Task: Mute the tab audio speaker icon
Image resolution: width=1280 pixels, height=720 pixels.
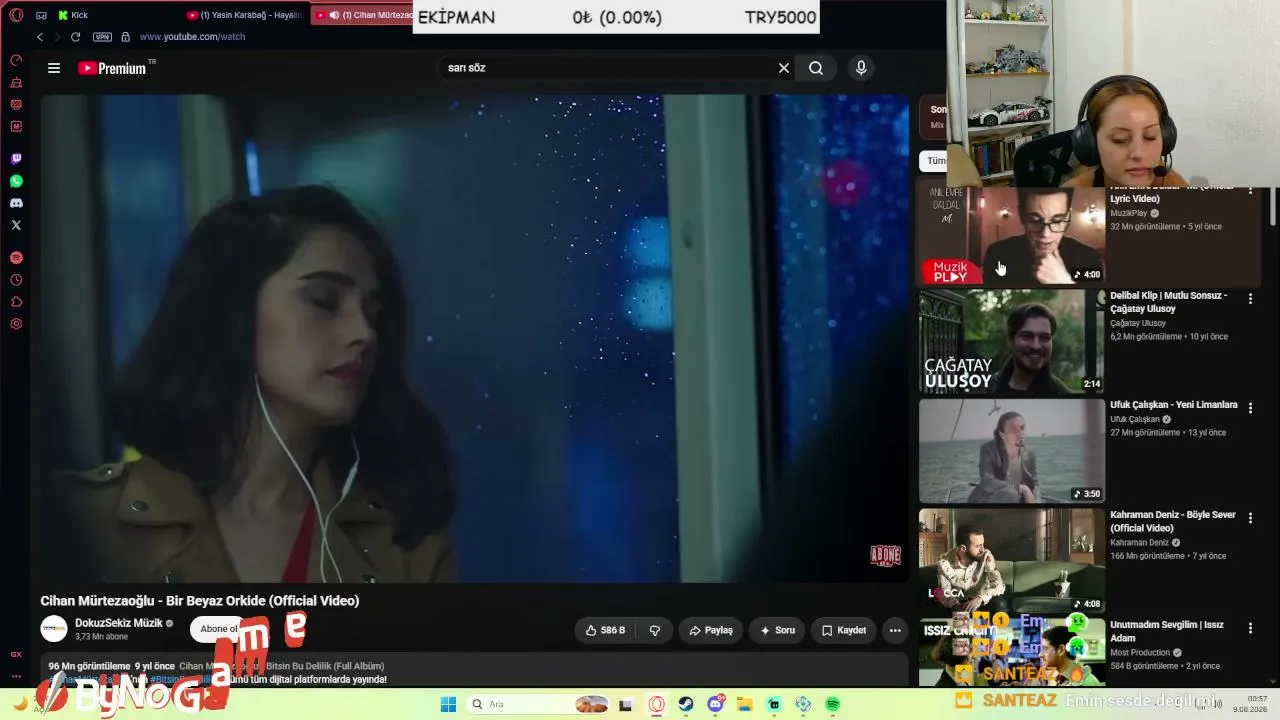Action: coord(334,15)
